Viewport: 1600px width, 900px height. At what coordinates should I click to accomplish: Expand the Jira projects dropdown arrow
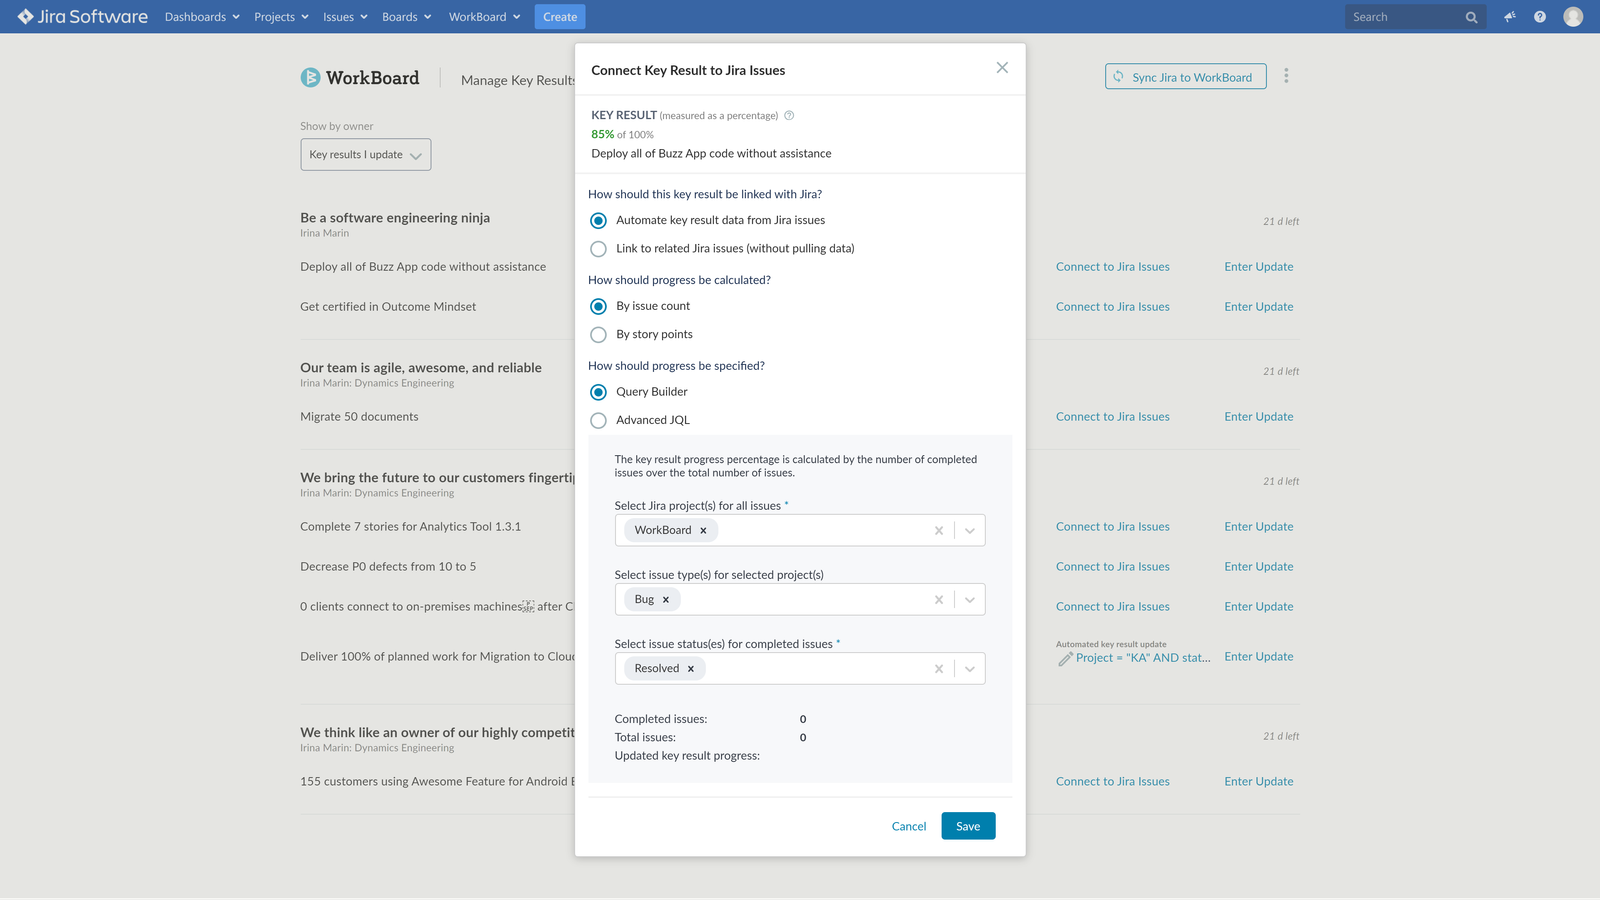click(x=969, y=530)
